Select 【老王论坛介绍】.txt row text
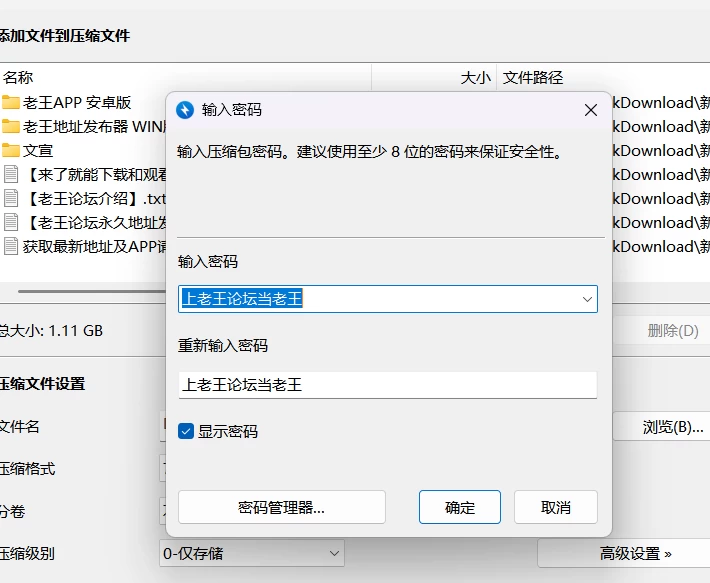Image resolution: width=710 pixels, height=583 pixels. pyautogui.click(x=95, y=199)
